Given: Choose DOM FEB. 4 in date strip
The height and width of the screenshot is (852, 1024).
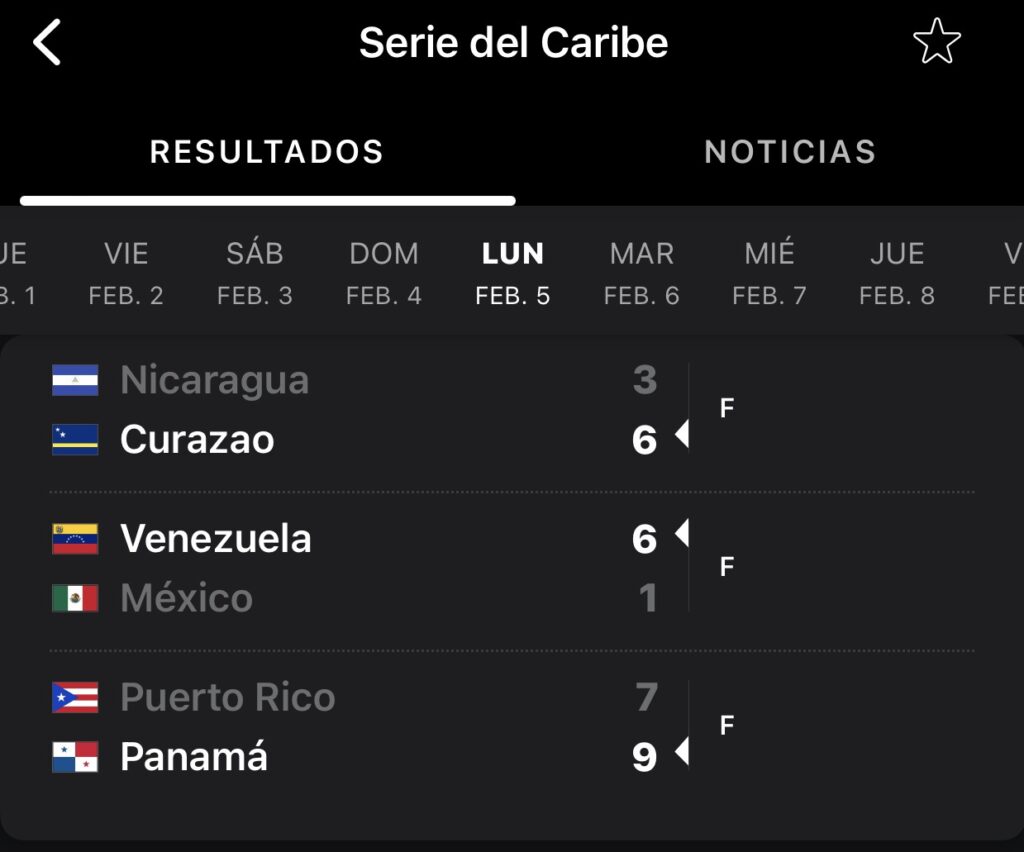Looking at the screenshot, I should click(384, 274).
